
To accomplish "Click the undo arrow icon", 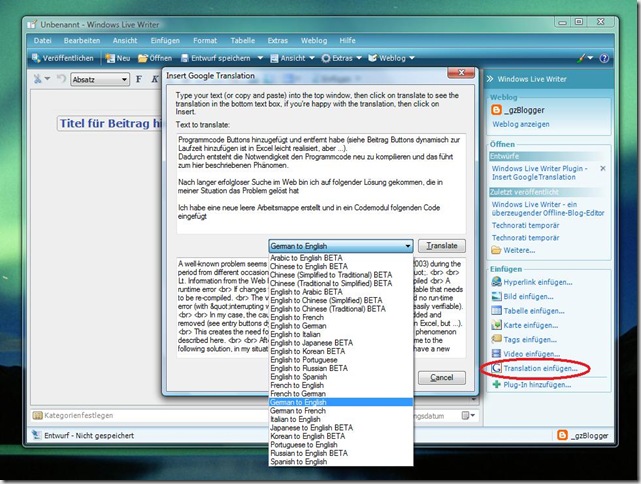I will click(x=61, y=79).
